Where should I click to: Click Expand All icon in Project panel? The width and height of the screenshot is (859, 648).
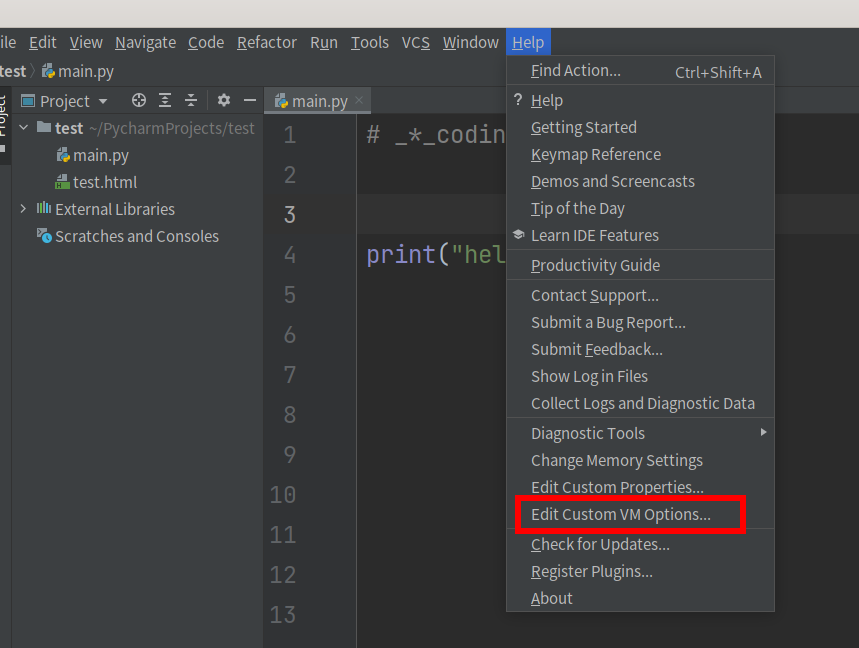(165, 100)
